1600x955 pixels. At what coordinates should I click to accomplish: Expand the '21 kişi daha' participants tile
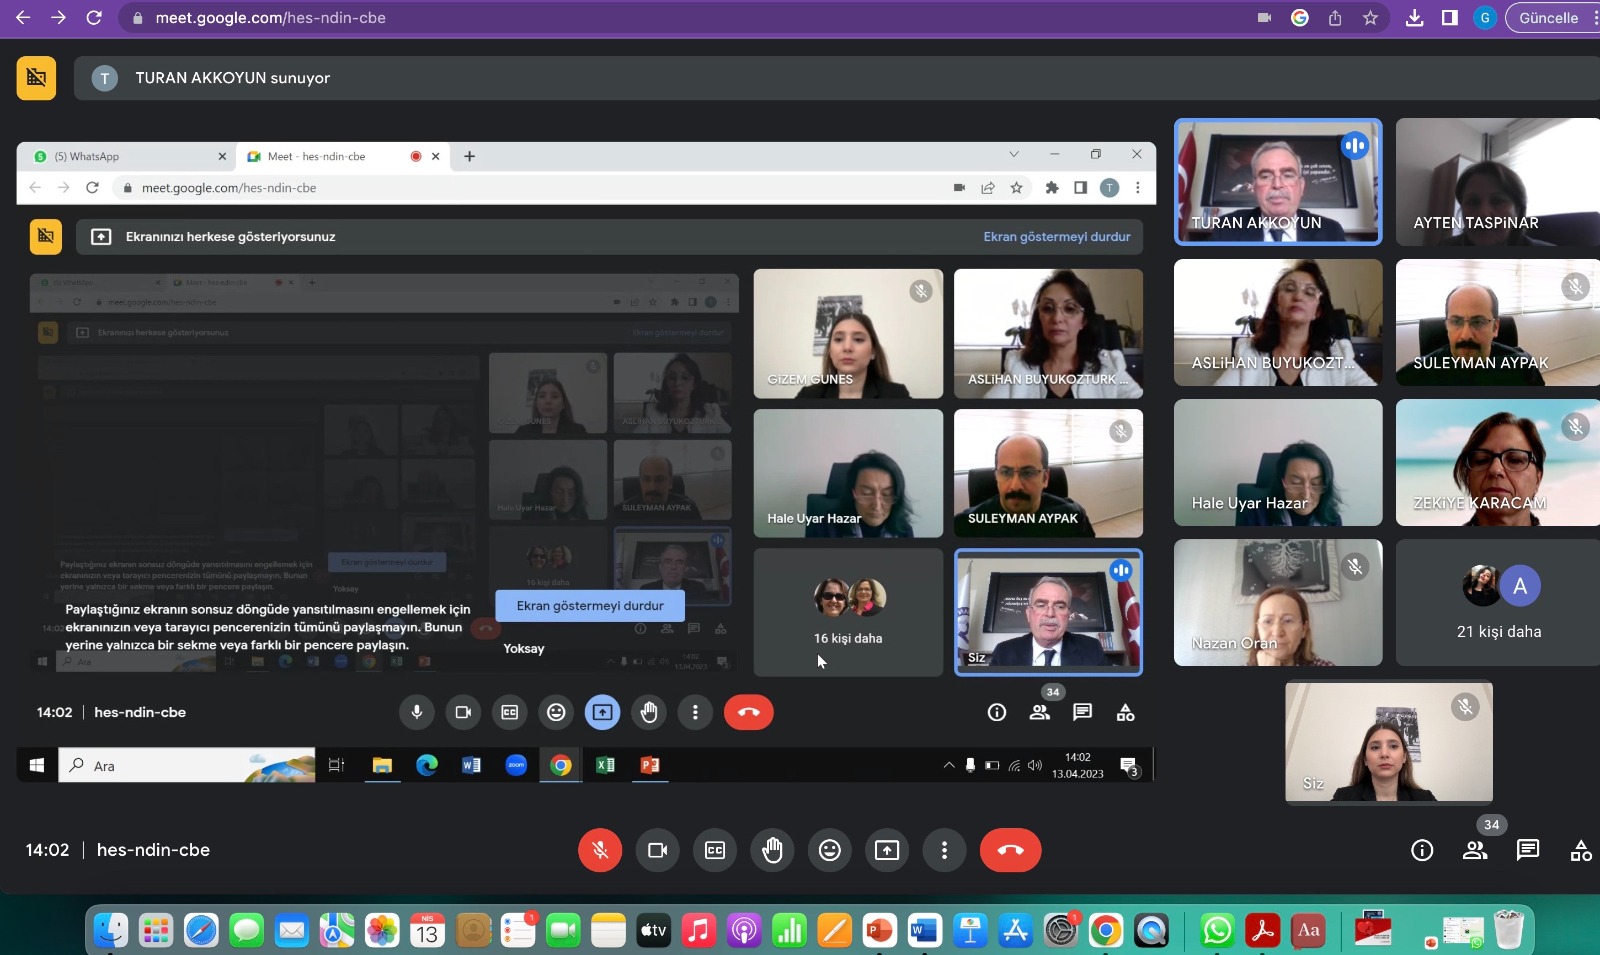coord(1498,603)
